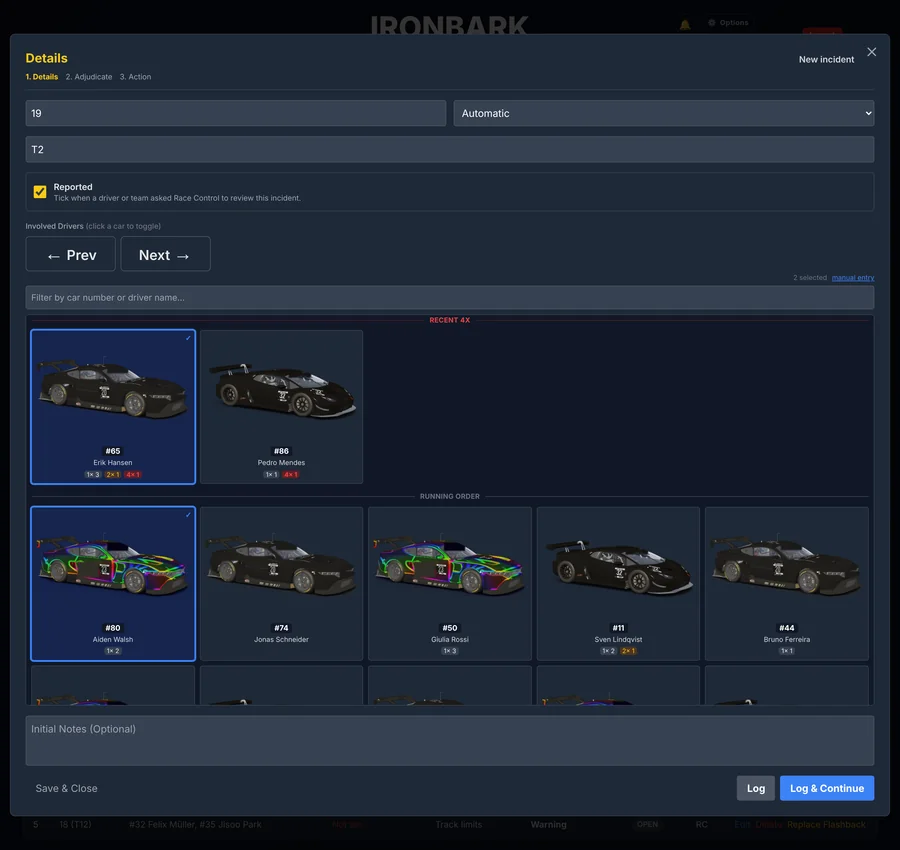
Task: Click the Initial Notes text area
Action: click(449, 740)
